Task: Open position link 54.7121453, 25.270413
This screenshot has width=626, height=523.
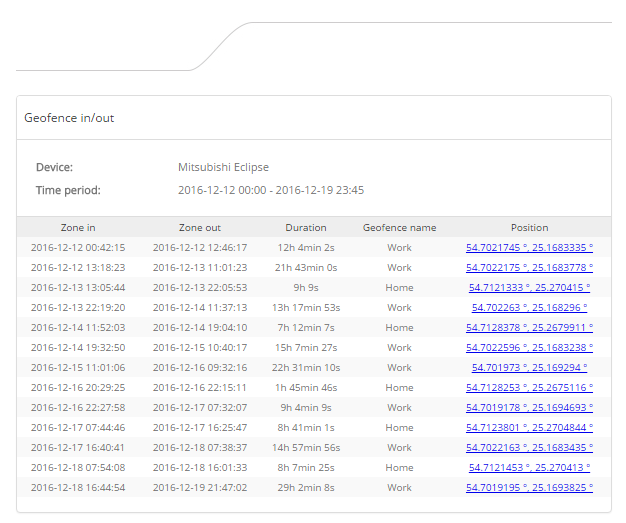Action: [x=529, y=468]
